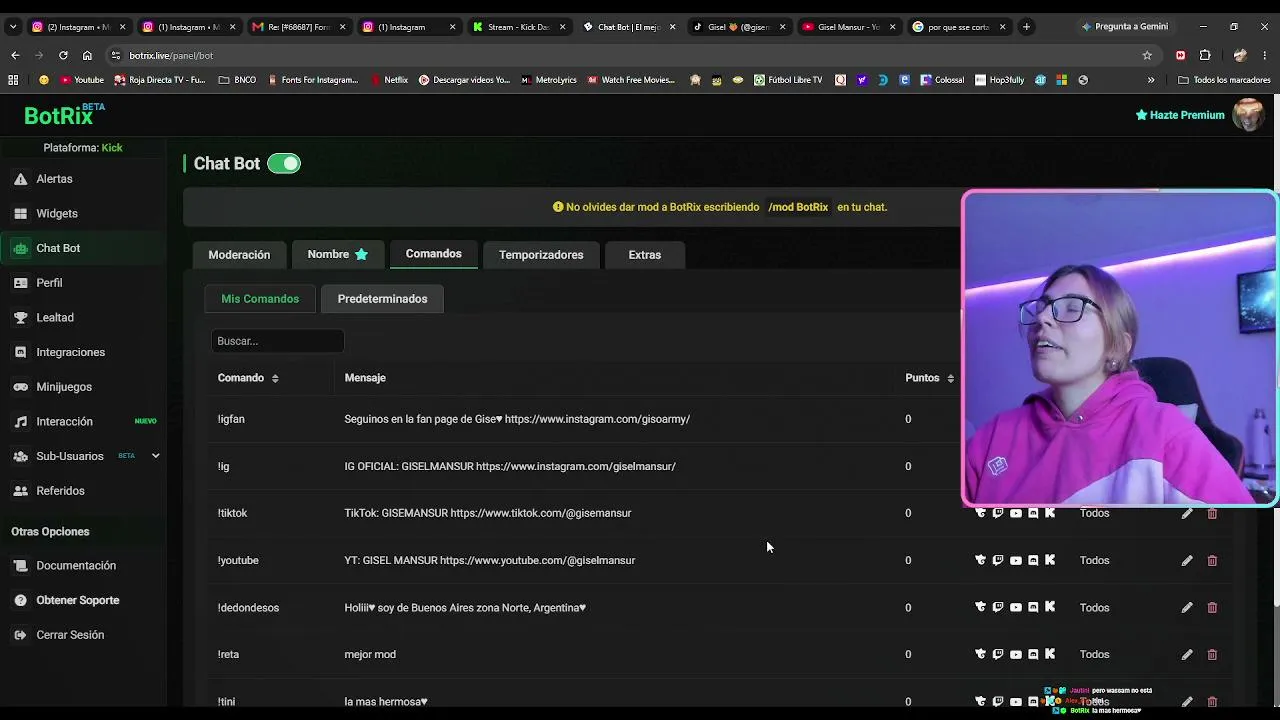
Task: Delete the !reta command with trash icon
Action: click(x=1212, y=655)
